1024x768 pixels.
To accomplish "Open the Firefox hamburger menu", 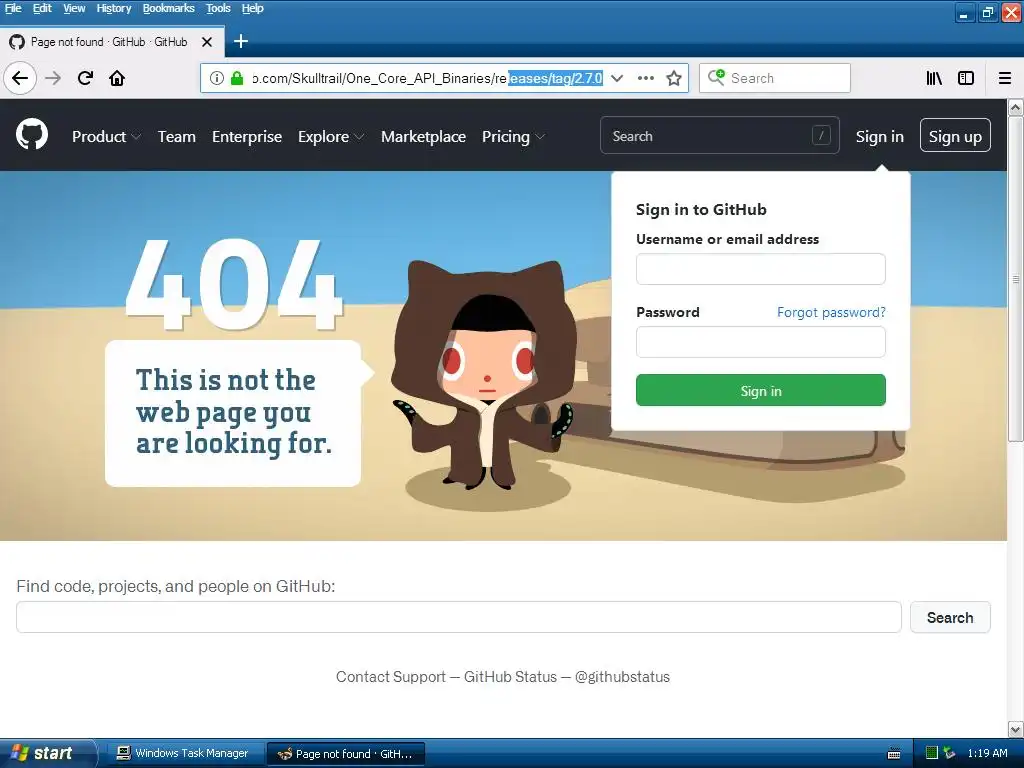I will coord(1005,78).
